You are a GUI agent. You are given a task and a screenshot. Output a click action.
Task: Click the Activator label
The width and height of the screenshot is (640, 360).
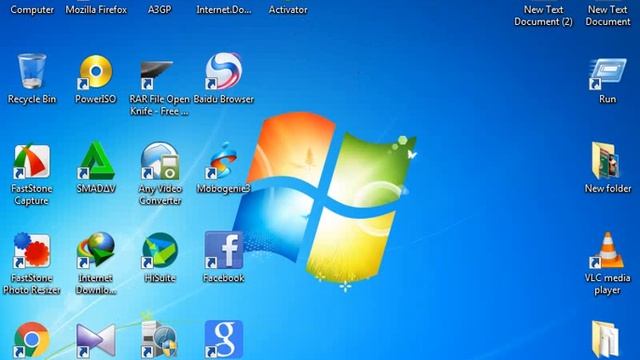tap(288, 10)
